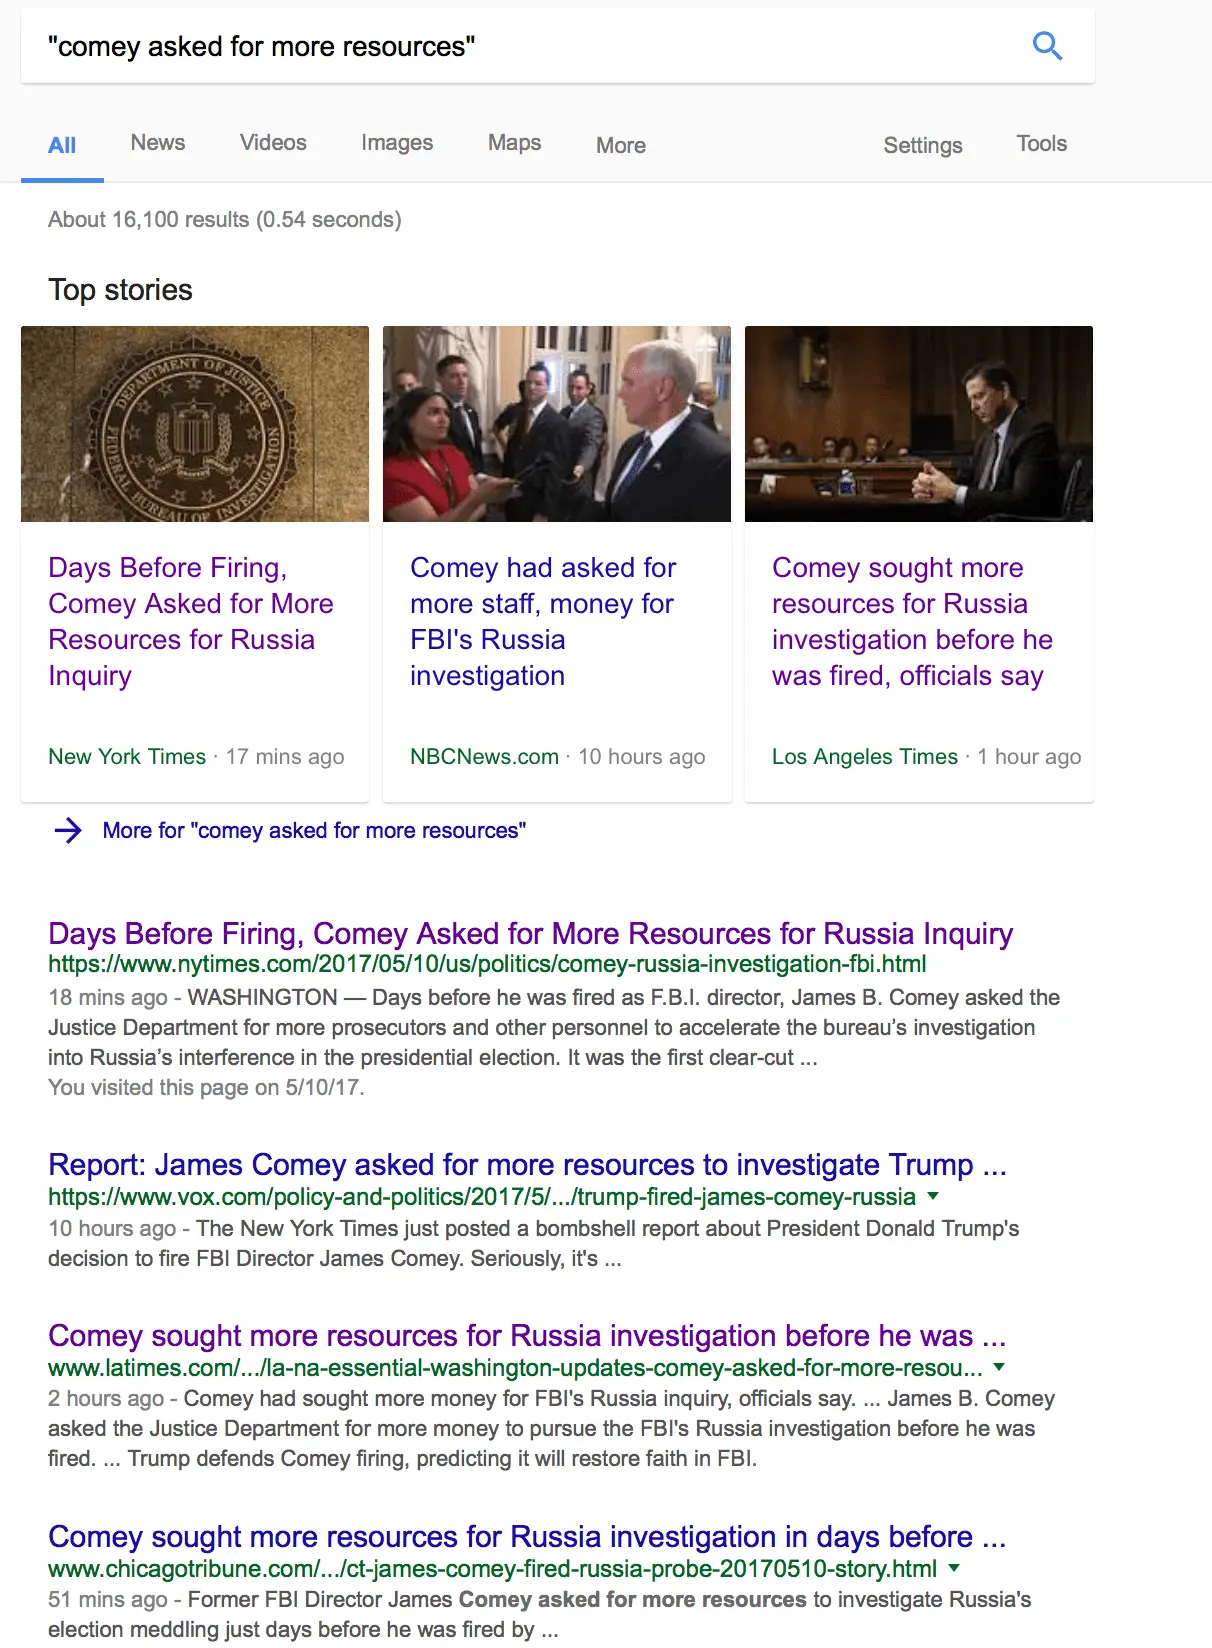Open NBCNews 'Comey had asked for more staff' story
The image size is (1212, 1648).
(543, 622)
